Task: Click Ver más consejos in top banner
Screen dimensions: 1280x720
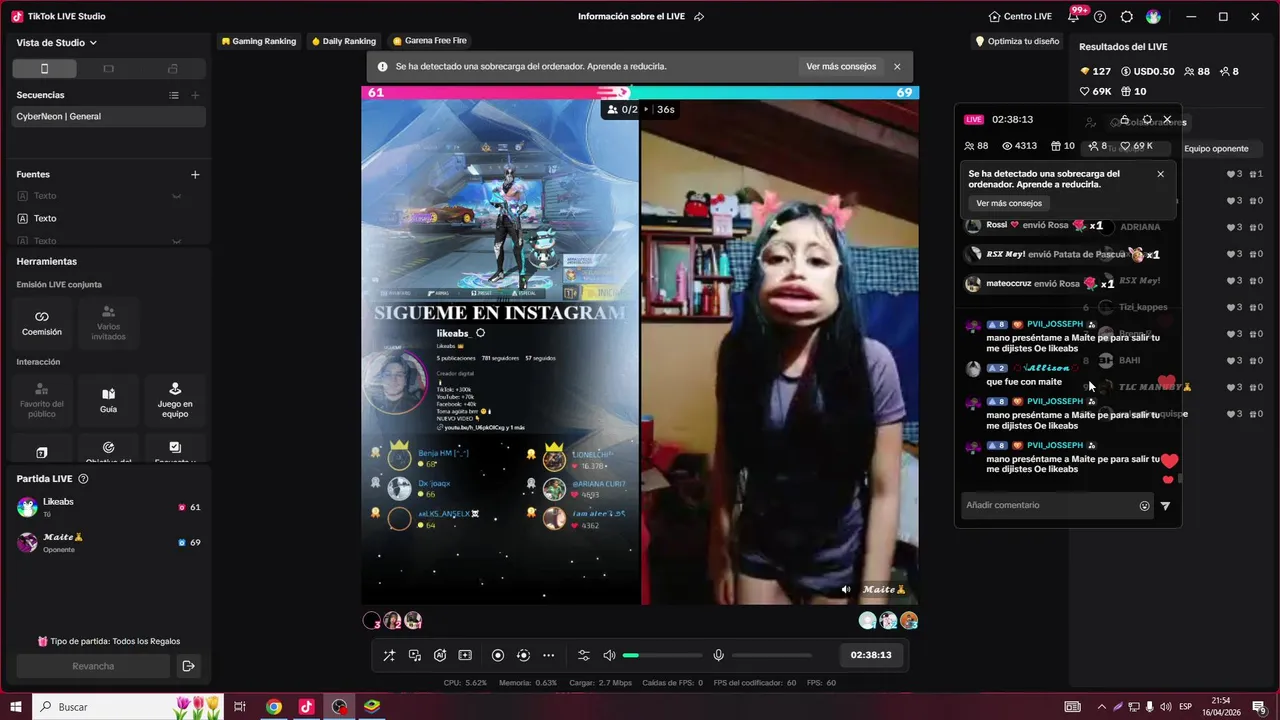Action: coord(841,67)
